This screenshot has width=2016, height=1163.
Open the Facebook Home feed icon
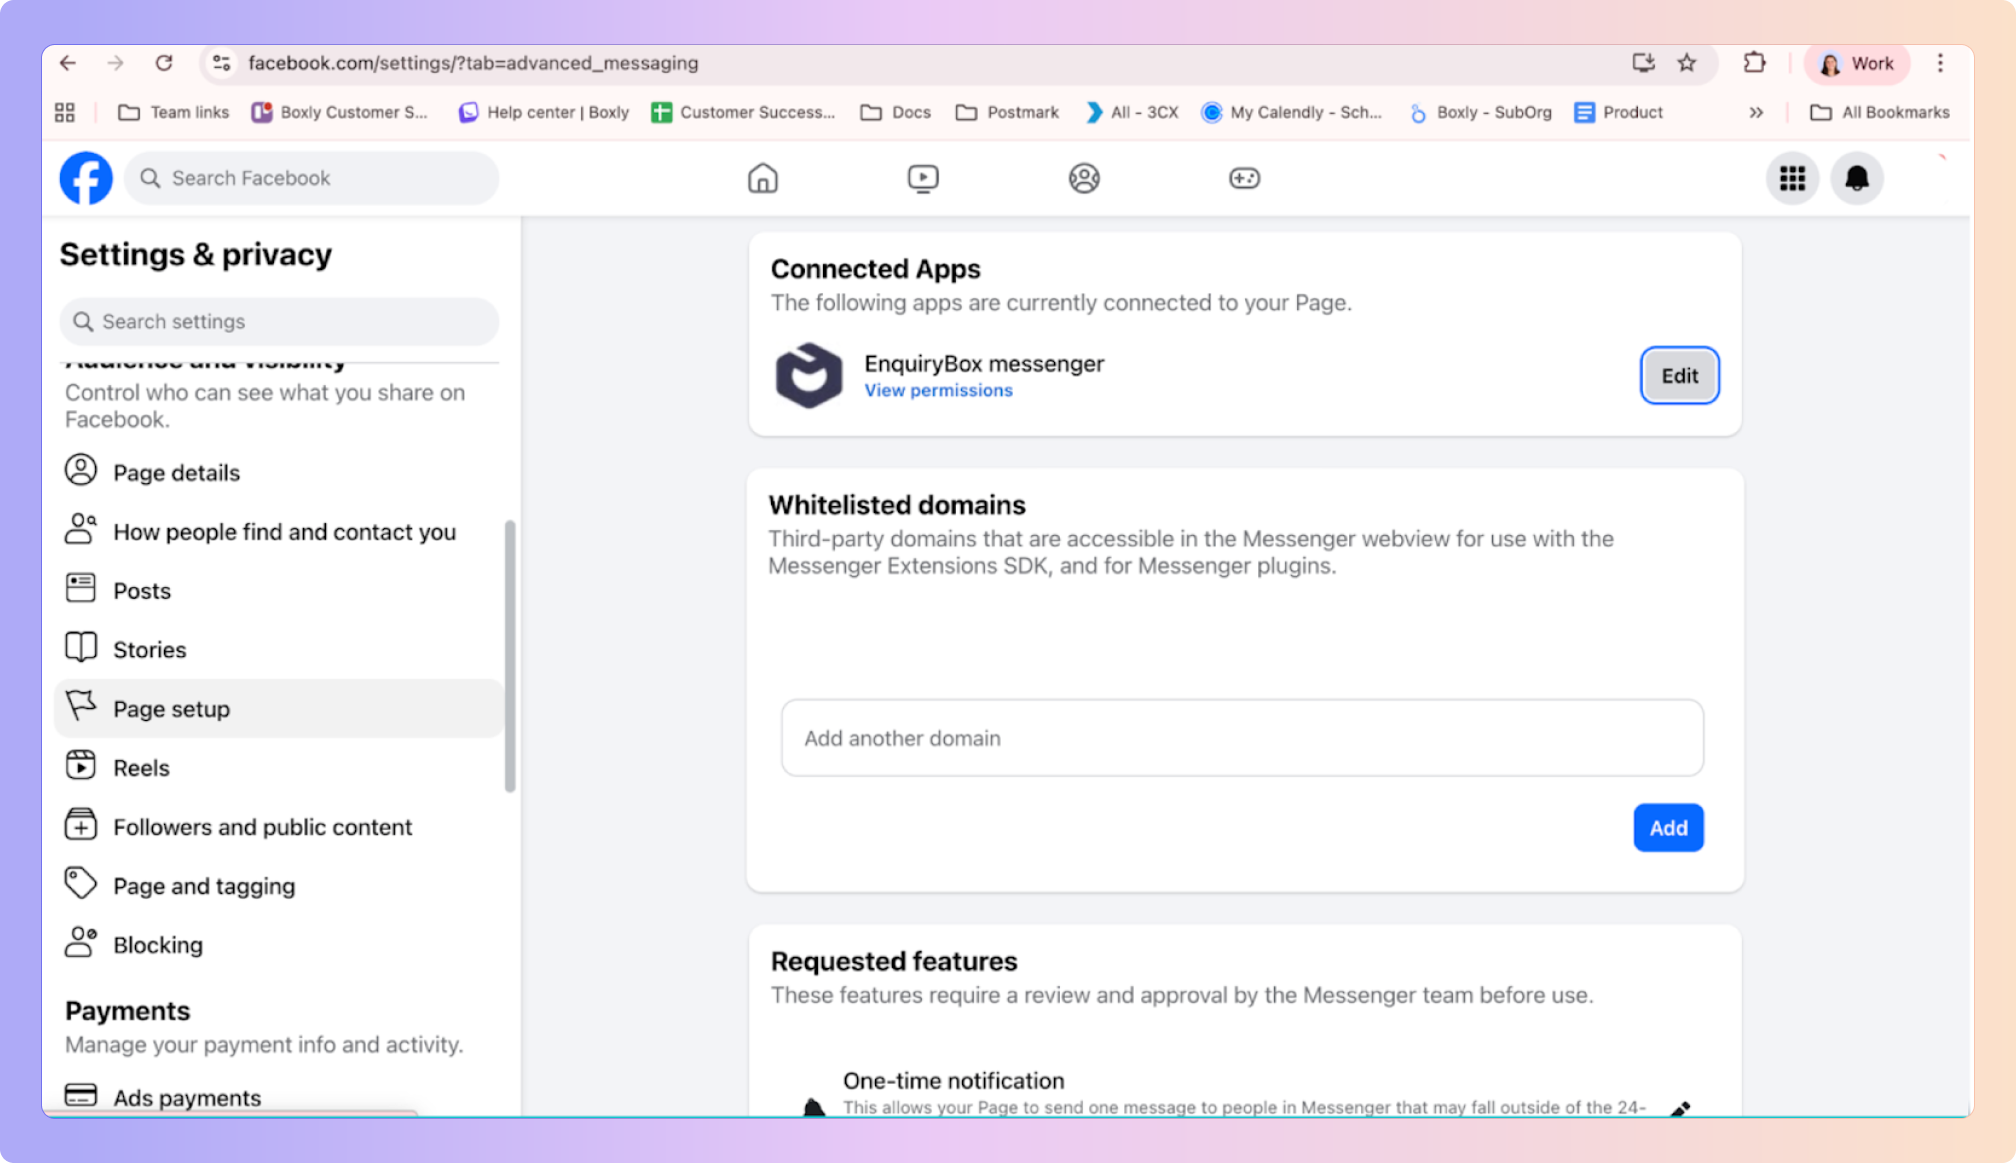pyautogui.click(x=762, y=178)
